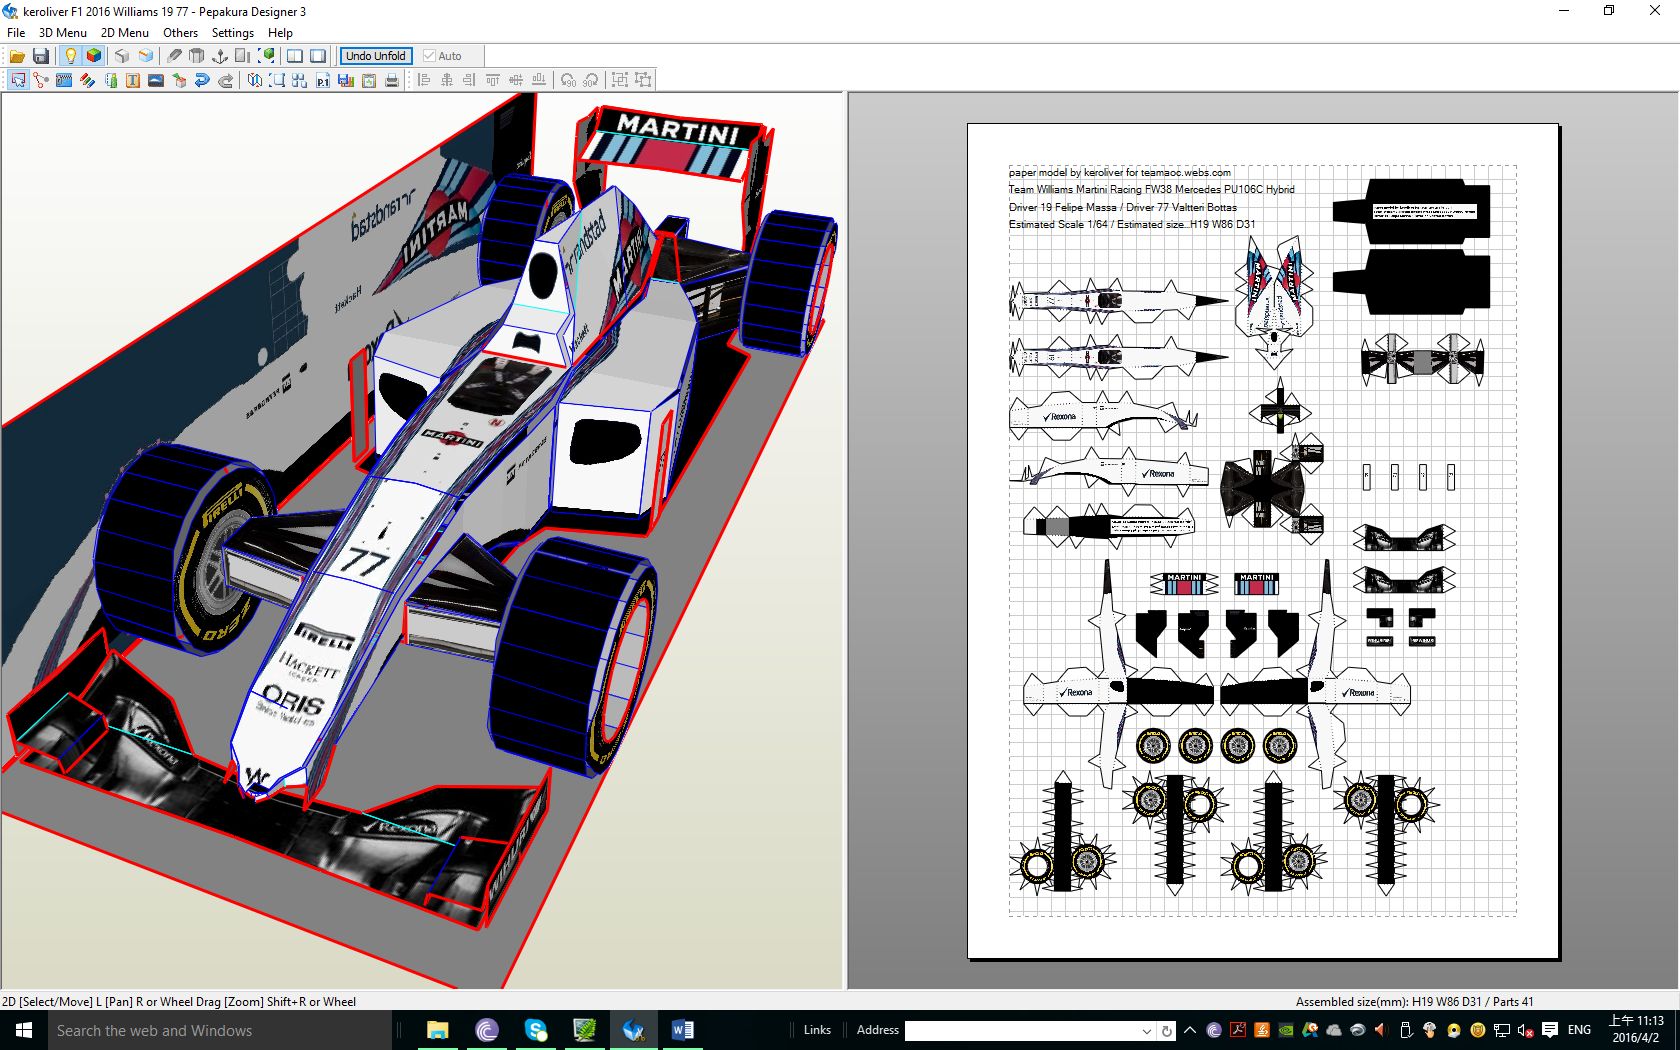Show hidden system tray icons chevron
This screenshot has height=1050, width=1680.
pyautogui.click(x=1190, y=1030)
